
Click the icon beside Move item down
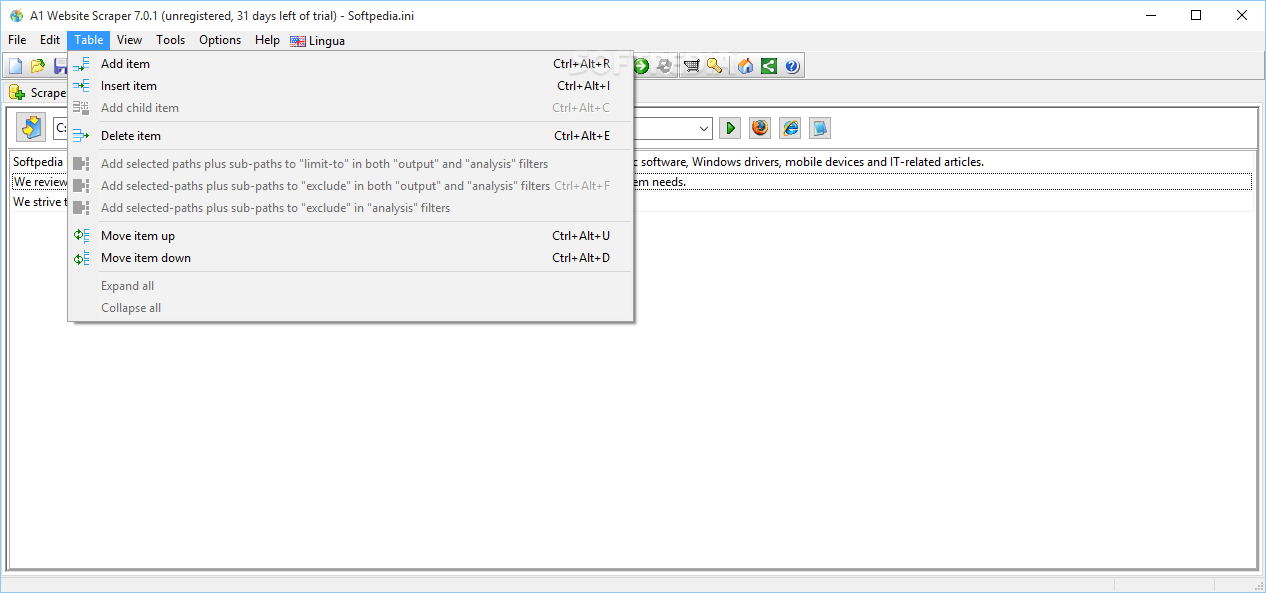point(82,258)
